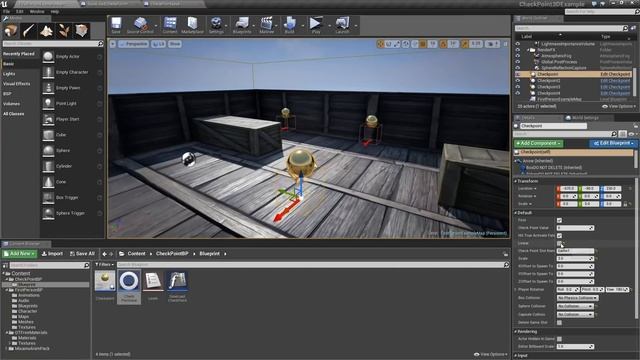Click the Location X value field

(568, 189)
